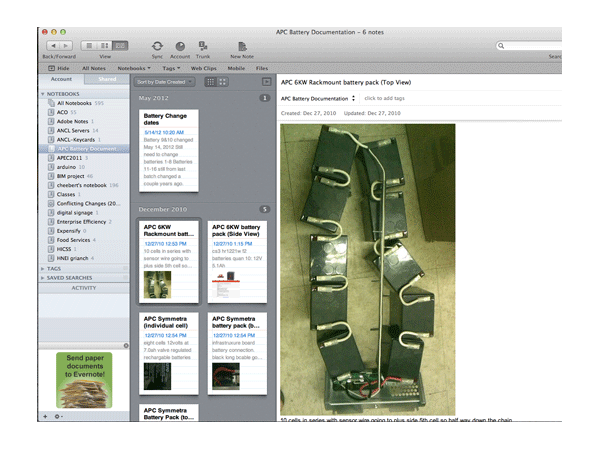600x450 pixels.
Task: Switch to the Account sidebar tab
Action: click(x=61, y=79)
